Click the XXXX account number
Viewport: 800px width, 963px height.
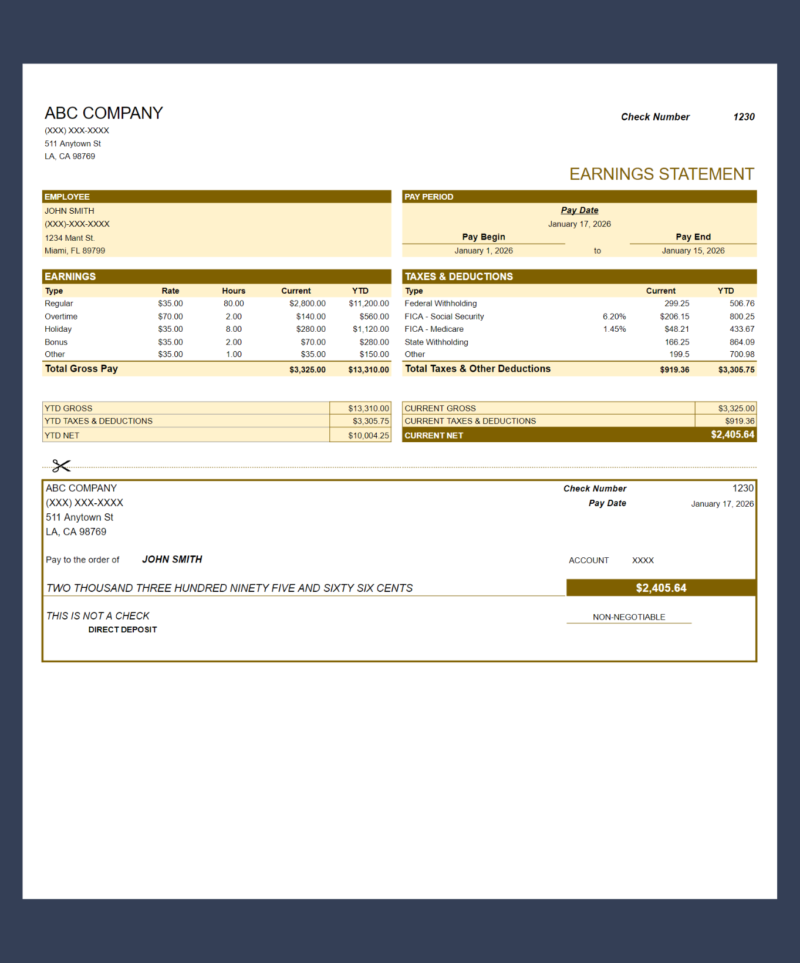click(x=643, y=561)
